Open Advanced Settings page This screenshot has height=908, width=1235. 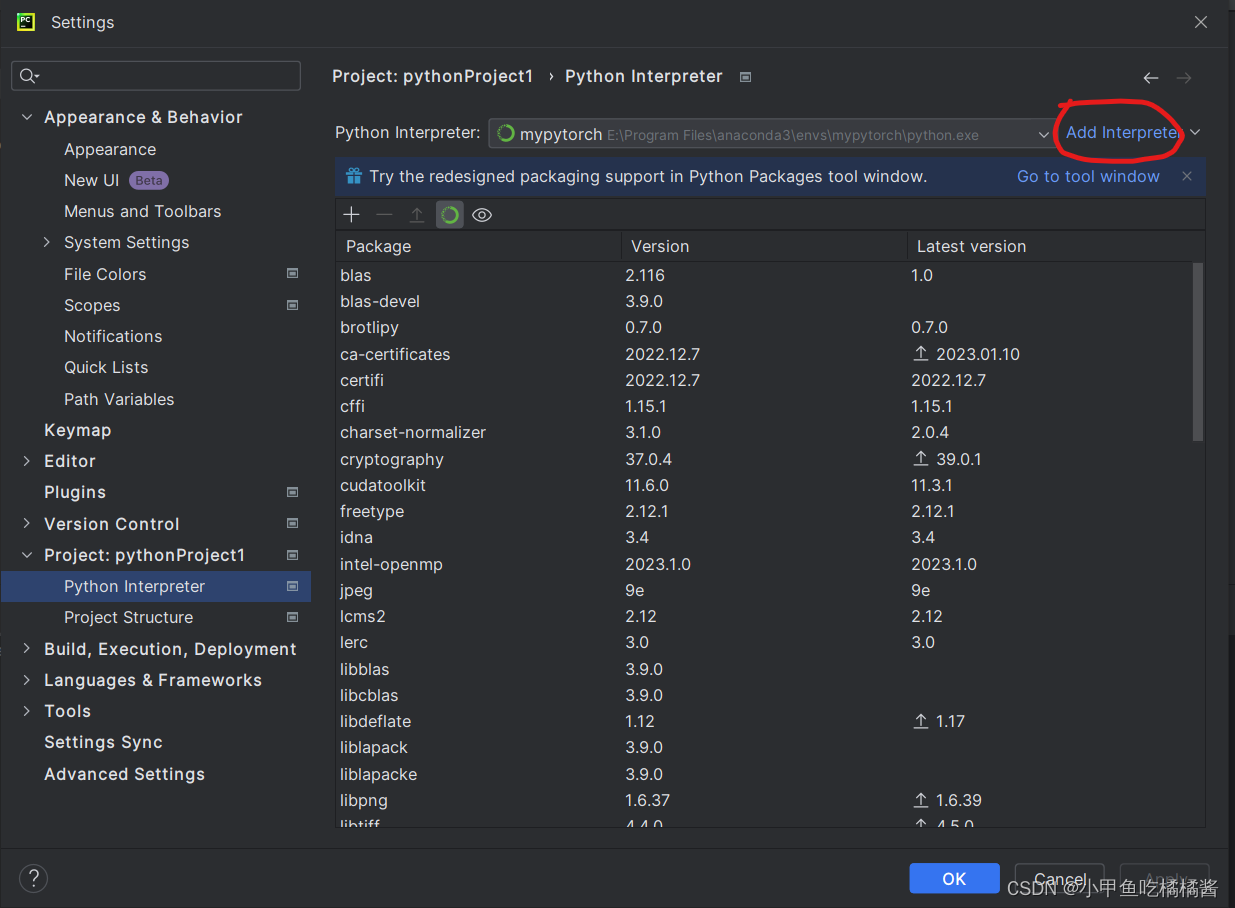click(x=124, y=774)
